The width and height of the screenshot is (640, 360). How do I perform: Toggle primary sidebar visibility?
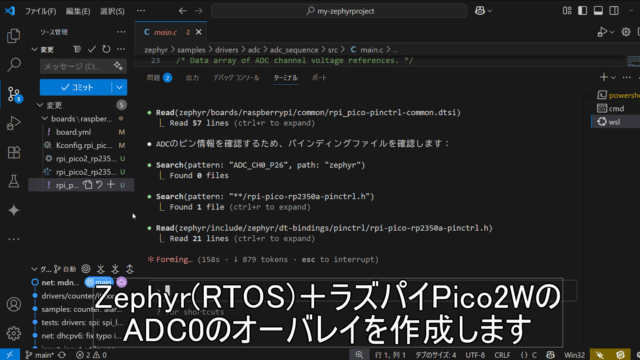pyautogui.click(x=582, y=11)
